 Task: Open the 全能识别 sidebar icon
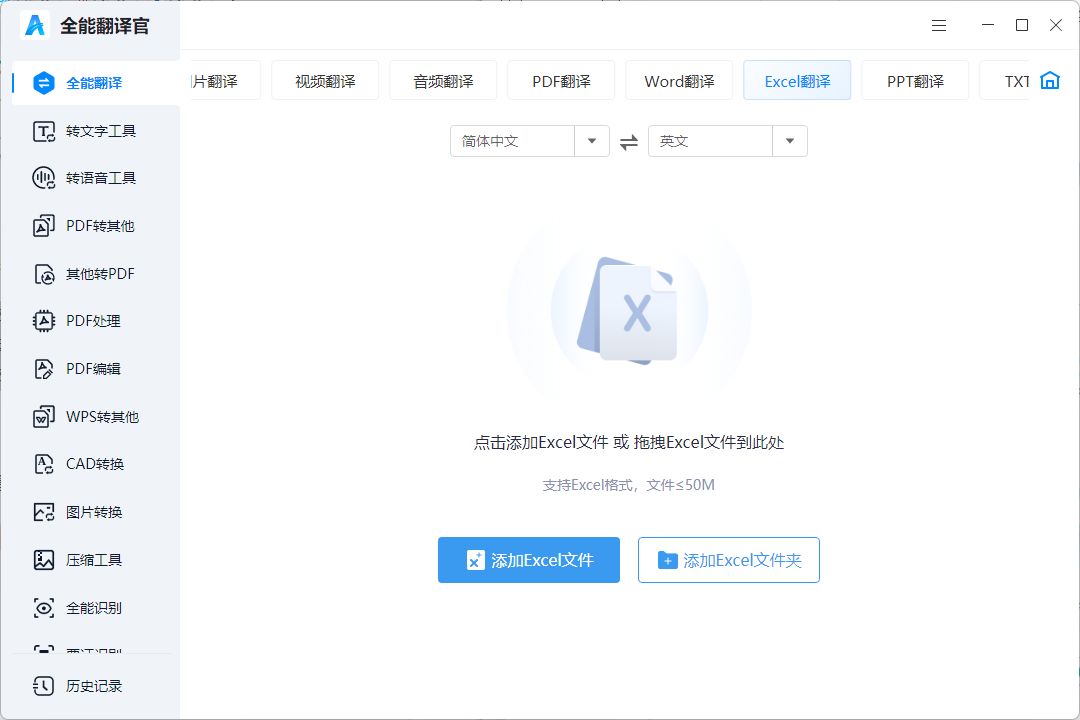(43, 608)
